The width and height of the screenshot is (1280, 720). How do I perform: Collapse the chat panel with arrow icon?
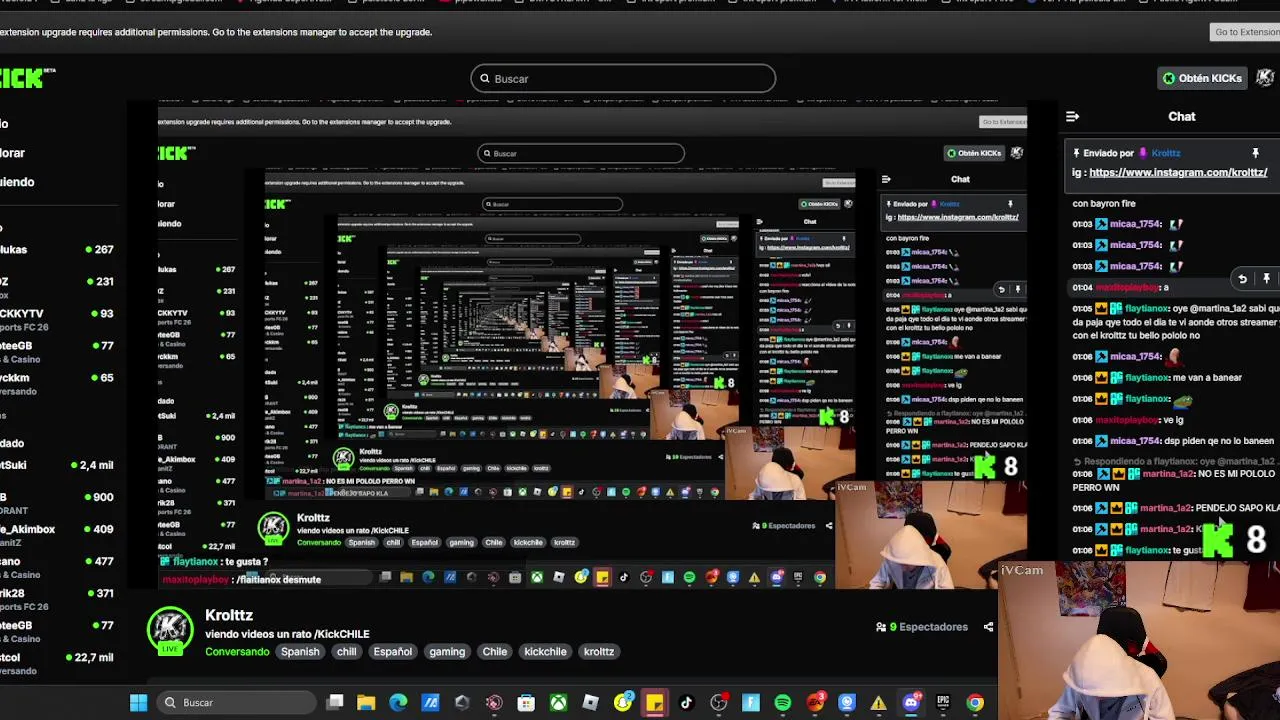click(x=1072, y=116)
